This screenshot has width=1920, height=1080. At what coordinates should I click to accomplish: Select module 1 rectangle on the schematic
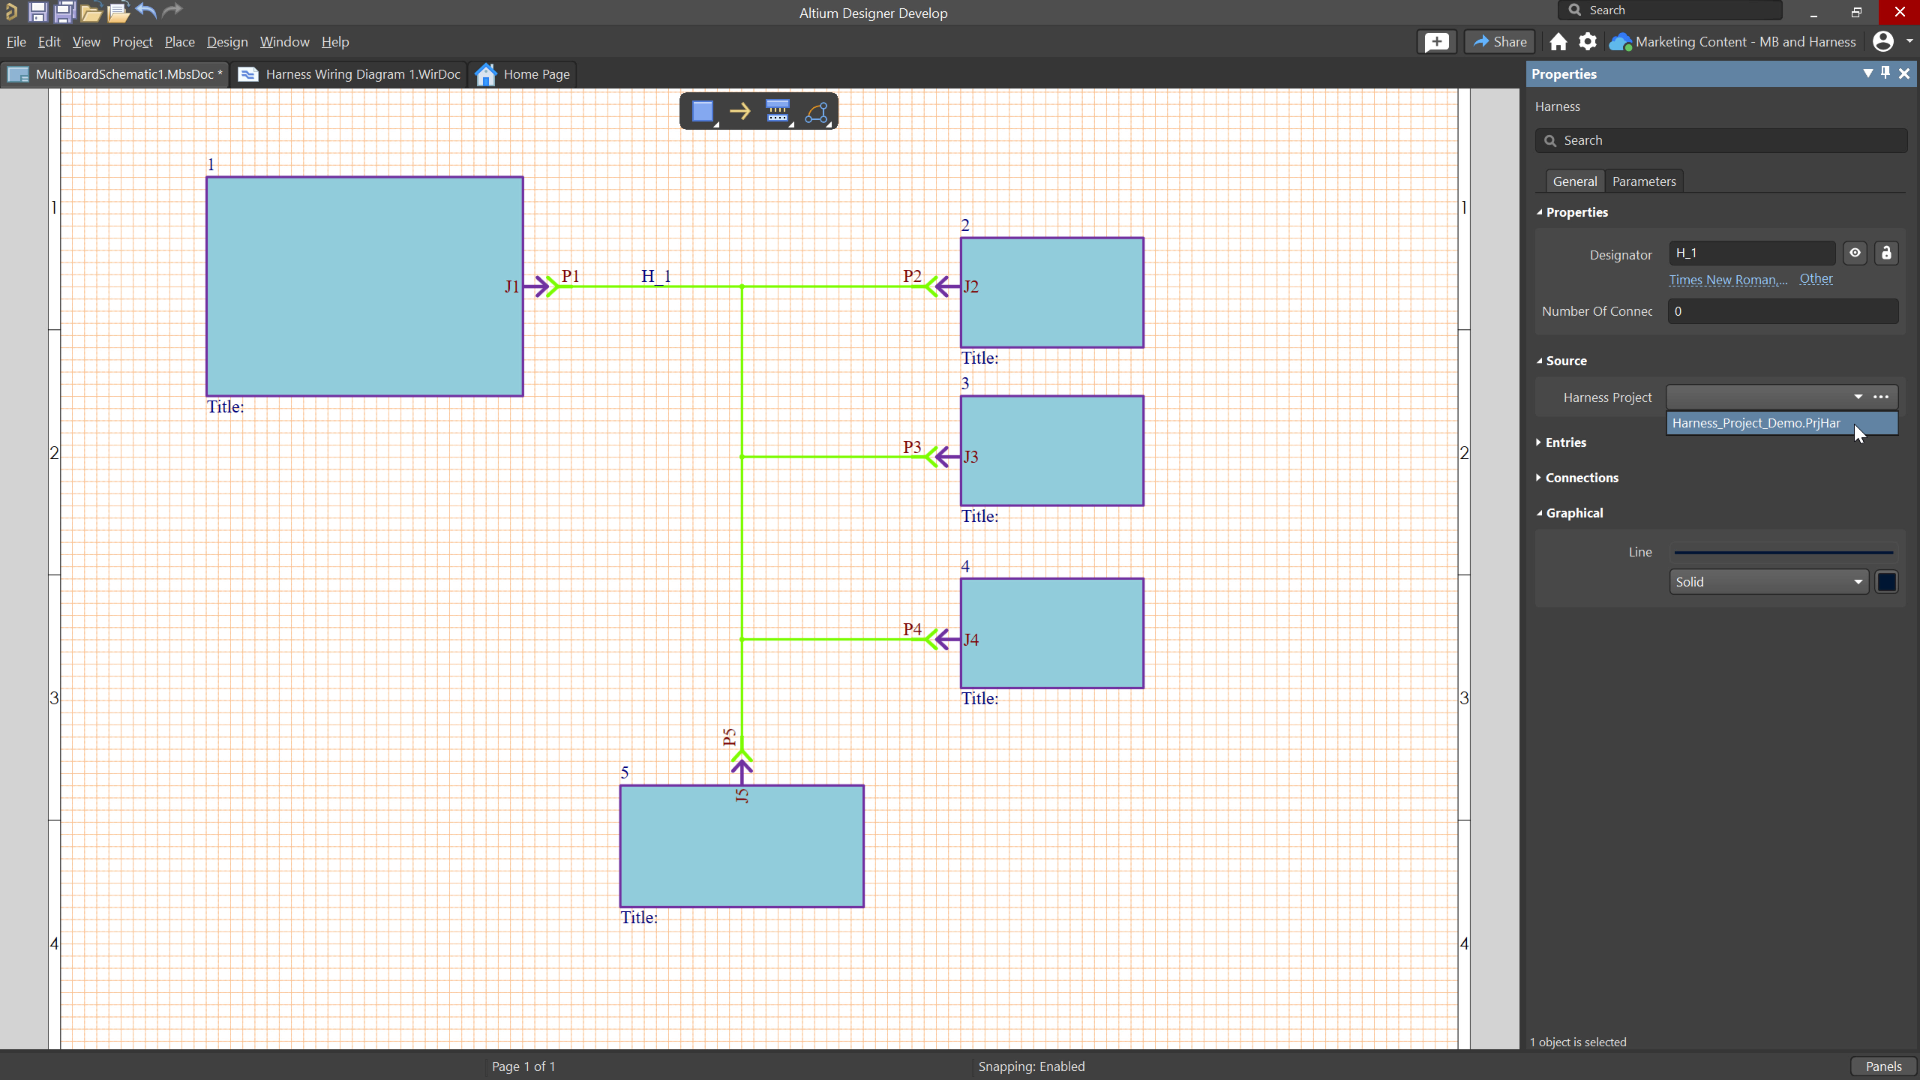point(364,286)
